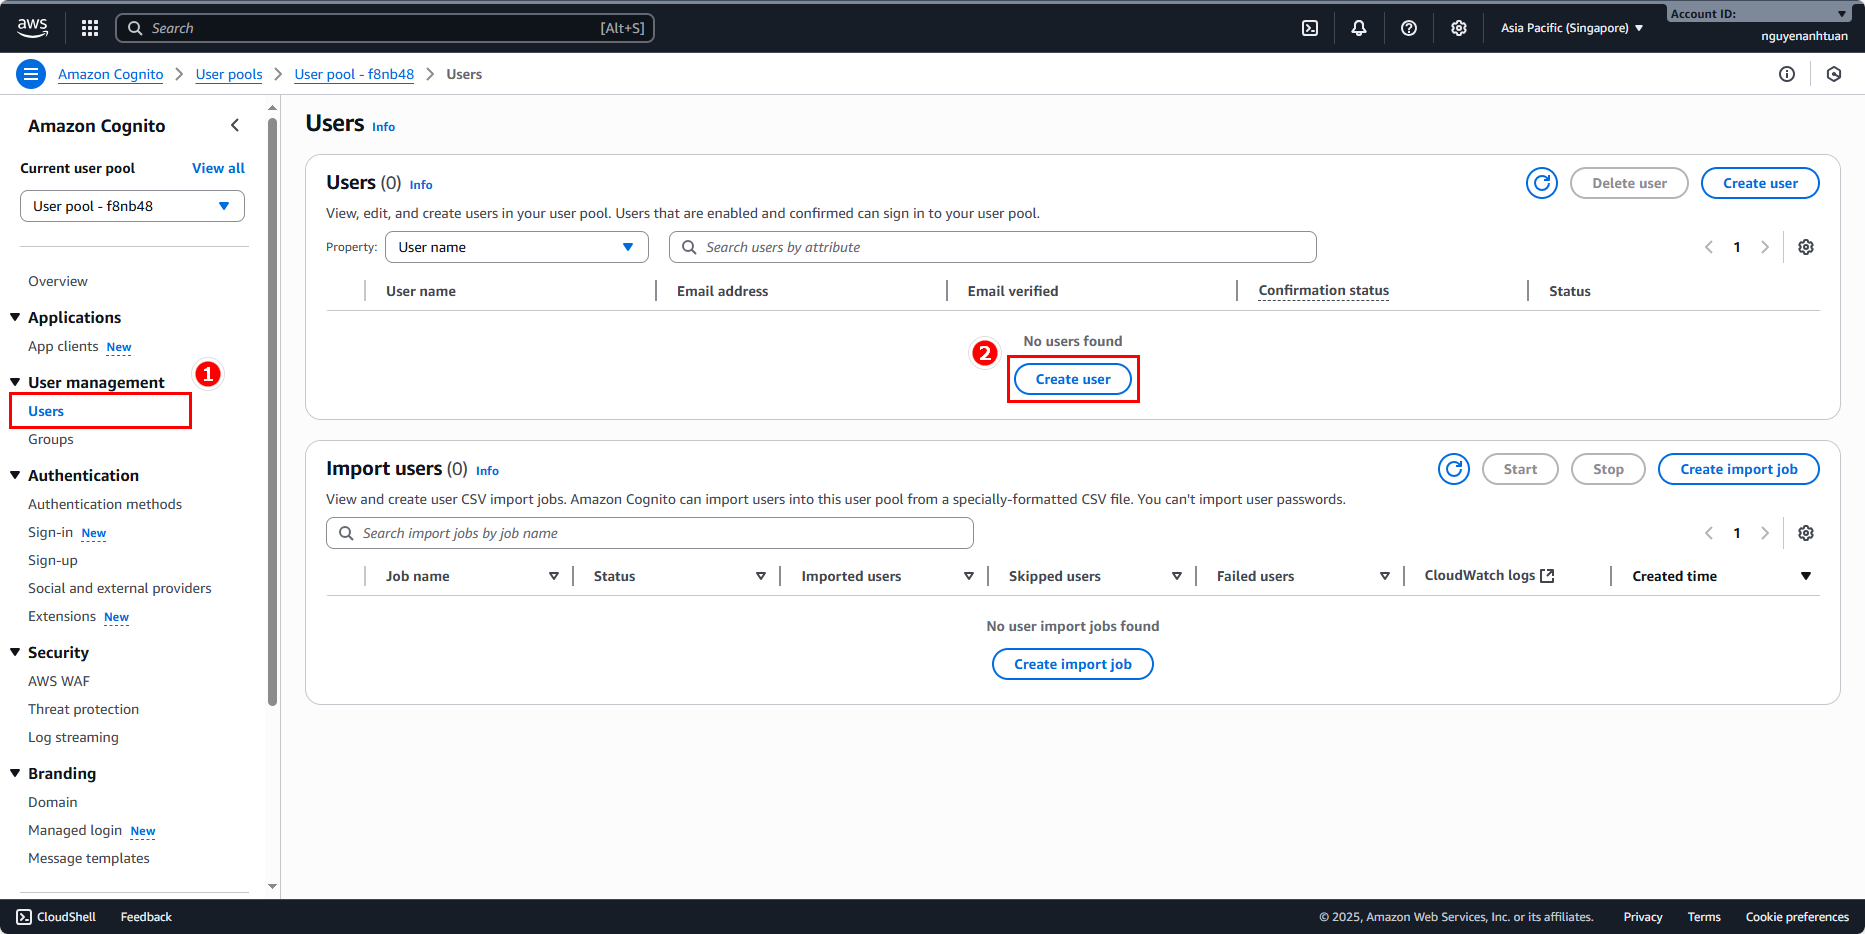Click Create user under No users found
Viewport: 1865px width, 934px height.
[x=1073, y=379]
